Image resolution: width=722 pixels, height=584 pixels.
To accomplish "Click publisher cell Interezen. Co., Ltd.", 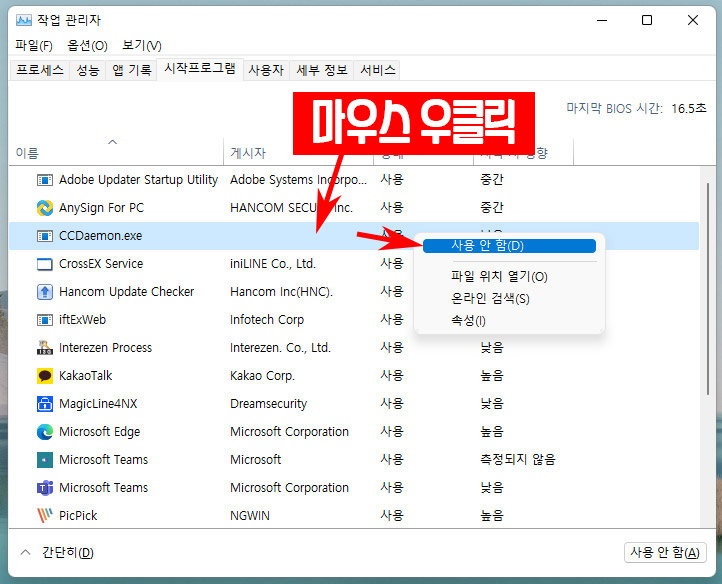I will [x=280, y=348].
